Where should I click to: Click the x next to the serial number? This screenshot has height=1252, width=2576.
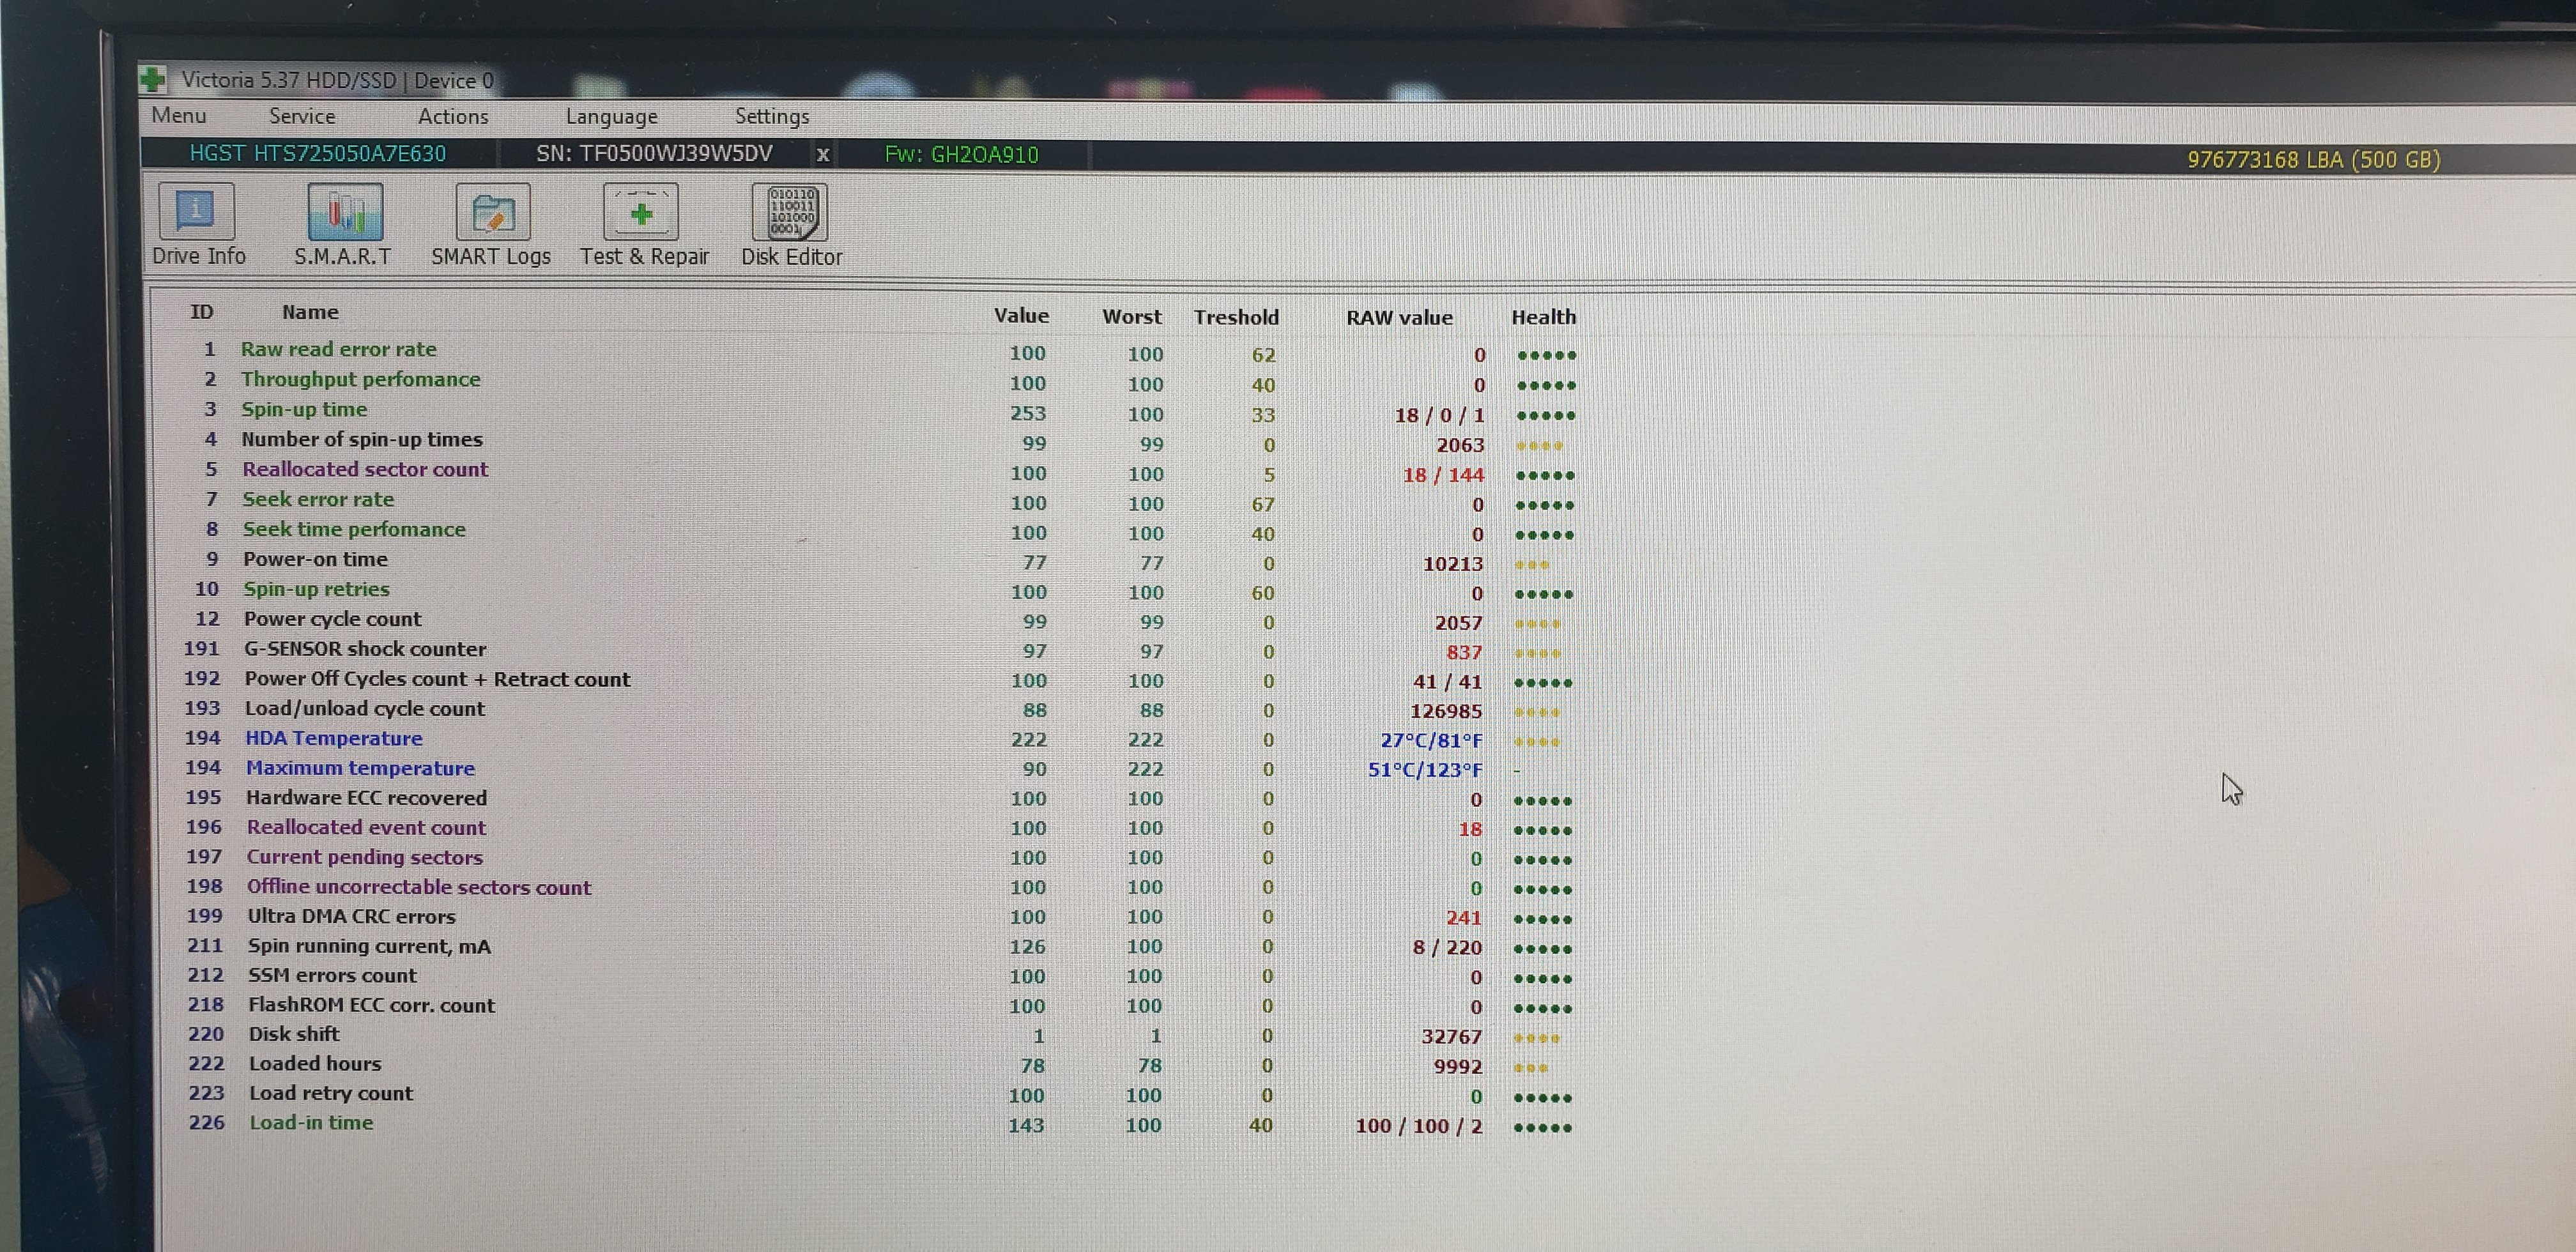point(823,154)
